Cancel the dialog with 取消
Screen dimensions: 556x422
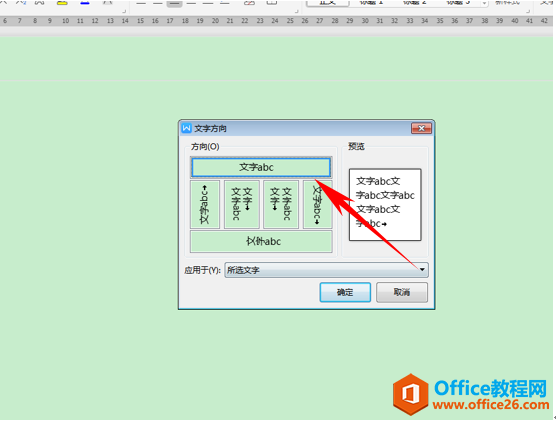coord(402,292)
